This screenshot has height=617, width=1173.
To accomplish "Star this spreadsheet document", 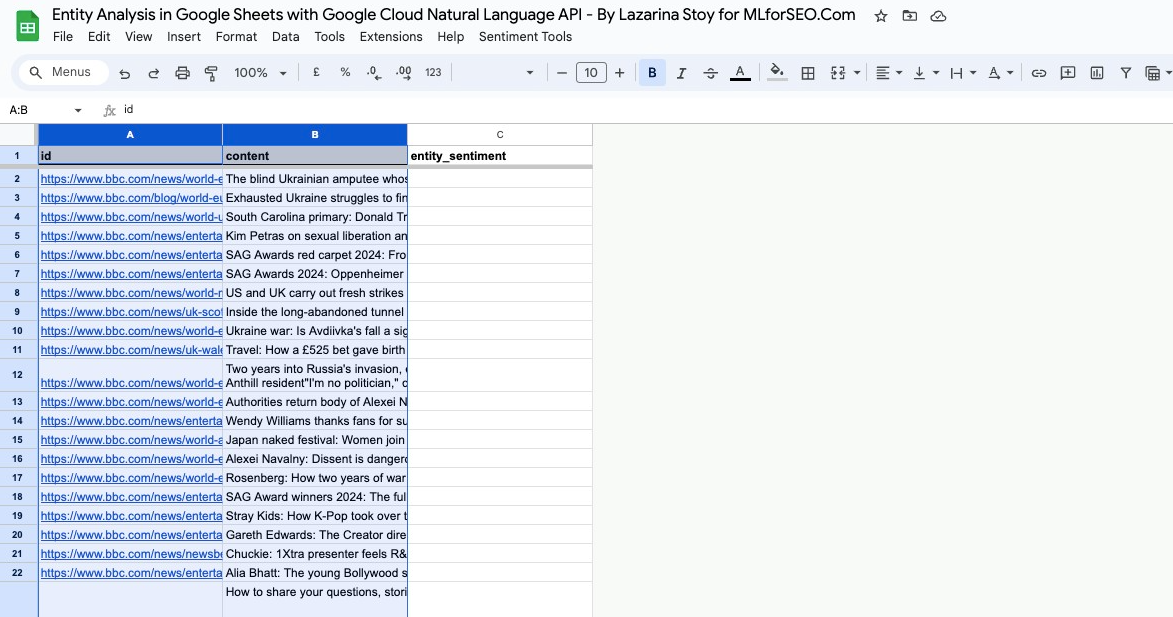I will pos(881,16).
